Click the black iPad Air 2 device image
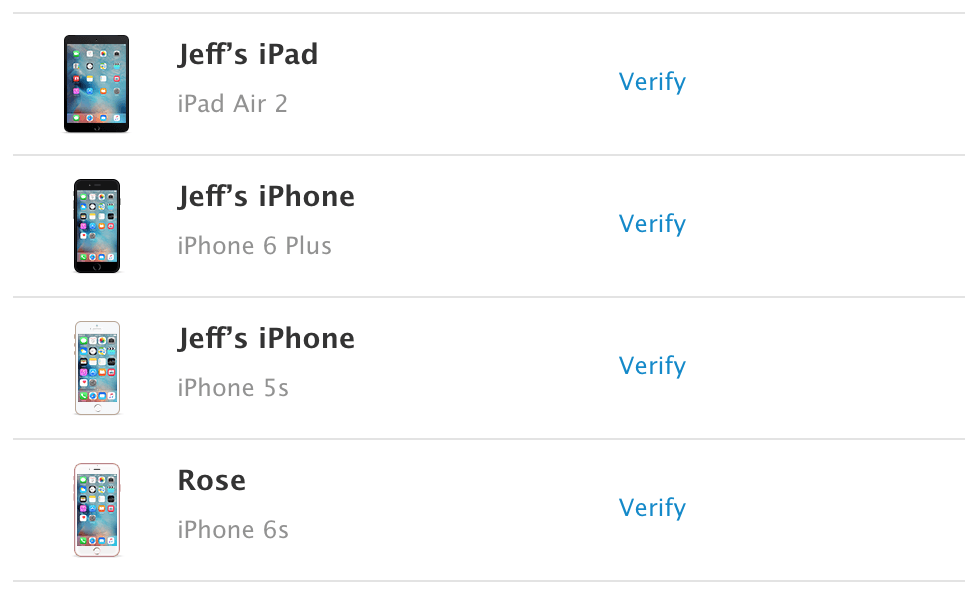The image size is (976, 595). (x=96, y=83)
